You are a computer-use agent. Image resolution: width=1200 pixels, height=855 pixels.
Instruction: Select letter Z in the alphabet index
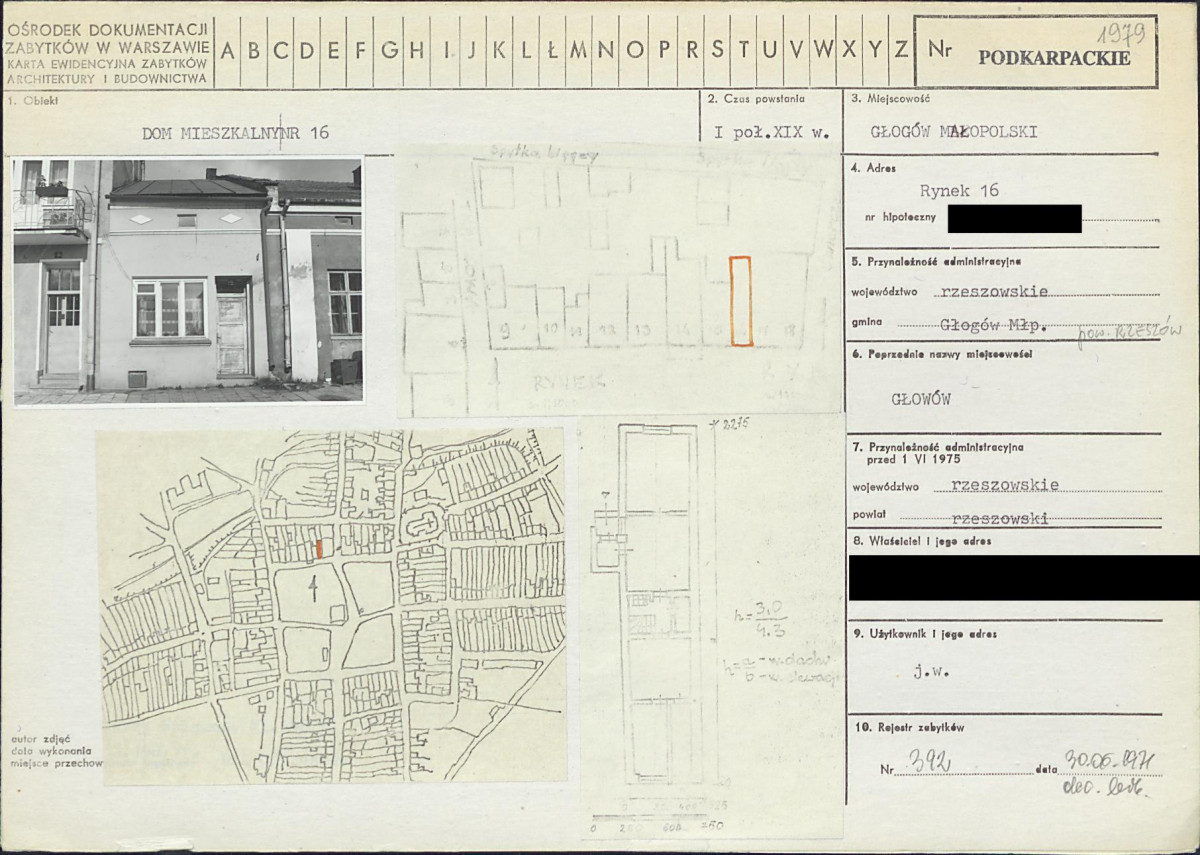tap(900, 50)
